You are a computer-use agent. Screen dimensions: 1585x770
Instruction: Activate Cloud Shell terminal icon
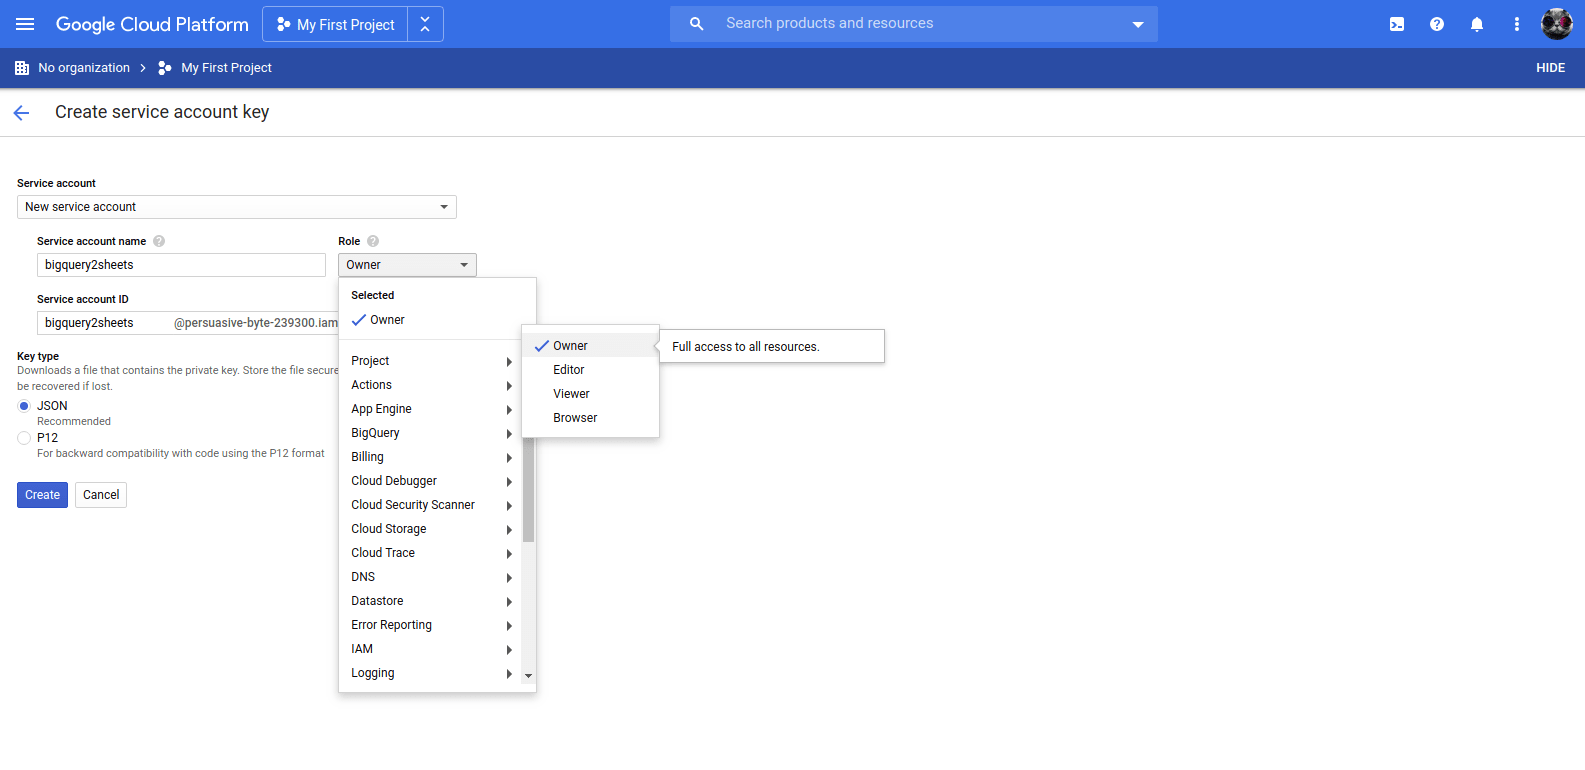[1397, 24]
